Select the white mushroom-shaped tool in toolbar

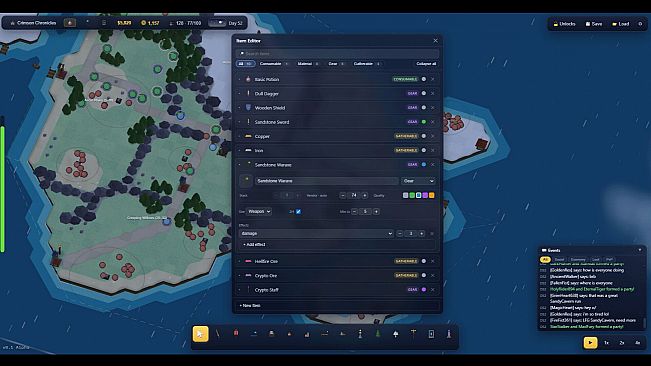[x=396, y=334]
